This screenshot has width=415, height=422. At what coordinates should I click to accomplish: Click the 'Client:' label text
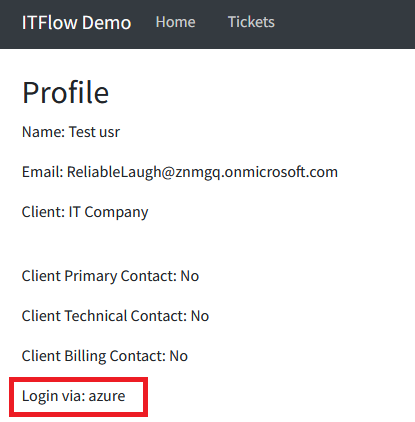pyautogui.click(x=43, y=212)
